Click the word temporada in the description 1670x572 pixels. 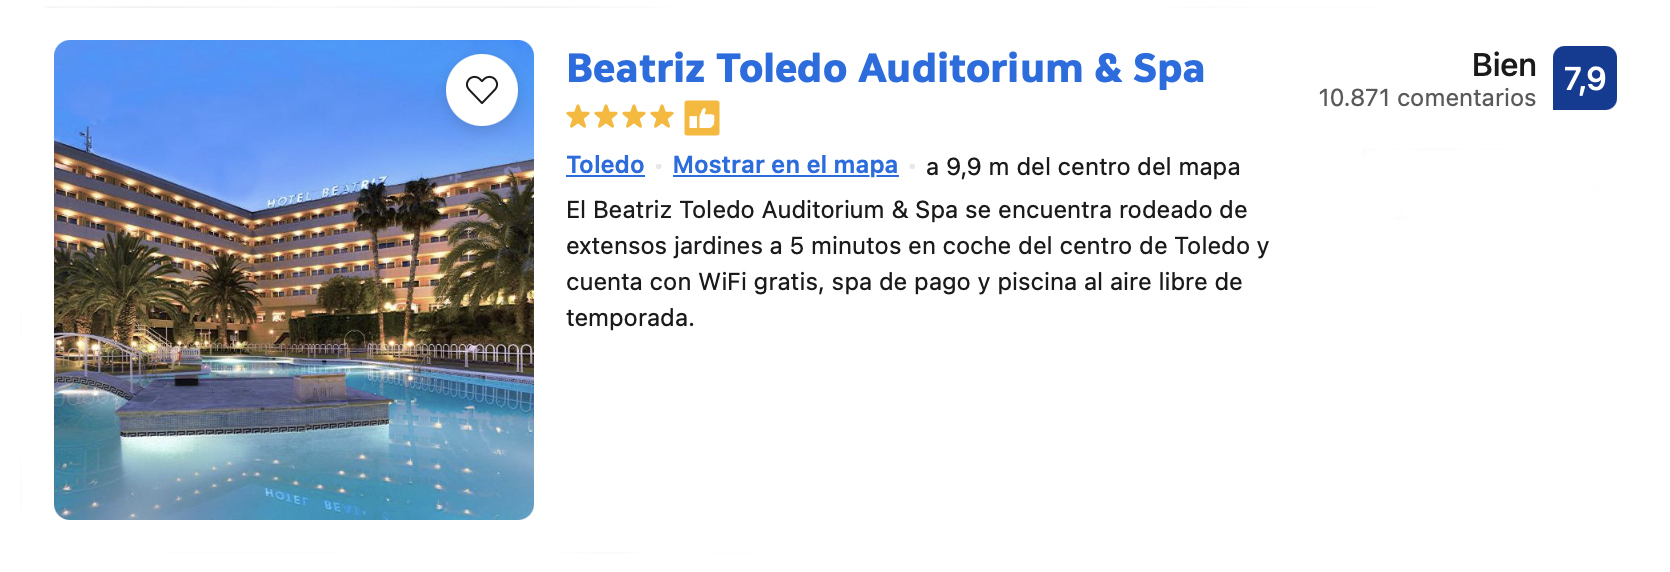[x=629, y=318]
